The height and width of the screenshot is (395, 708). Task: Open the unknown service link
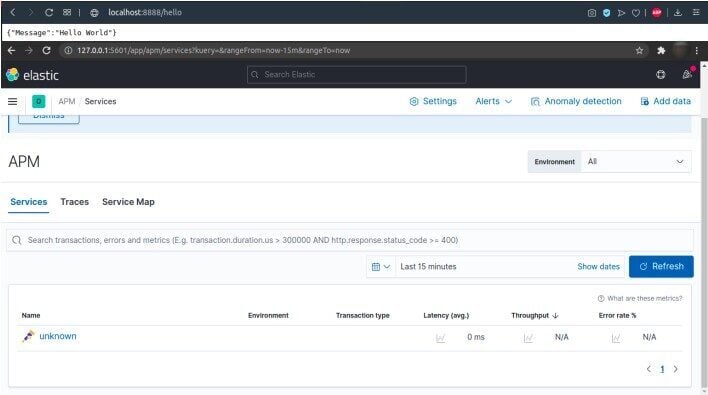click(x=58, y=336)
